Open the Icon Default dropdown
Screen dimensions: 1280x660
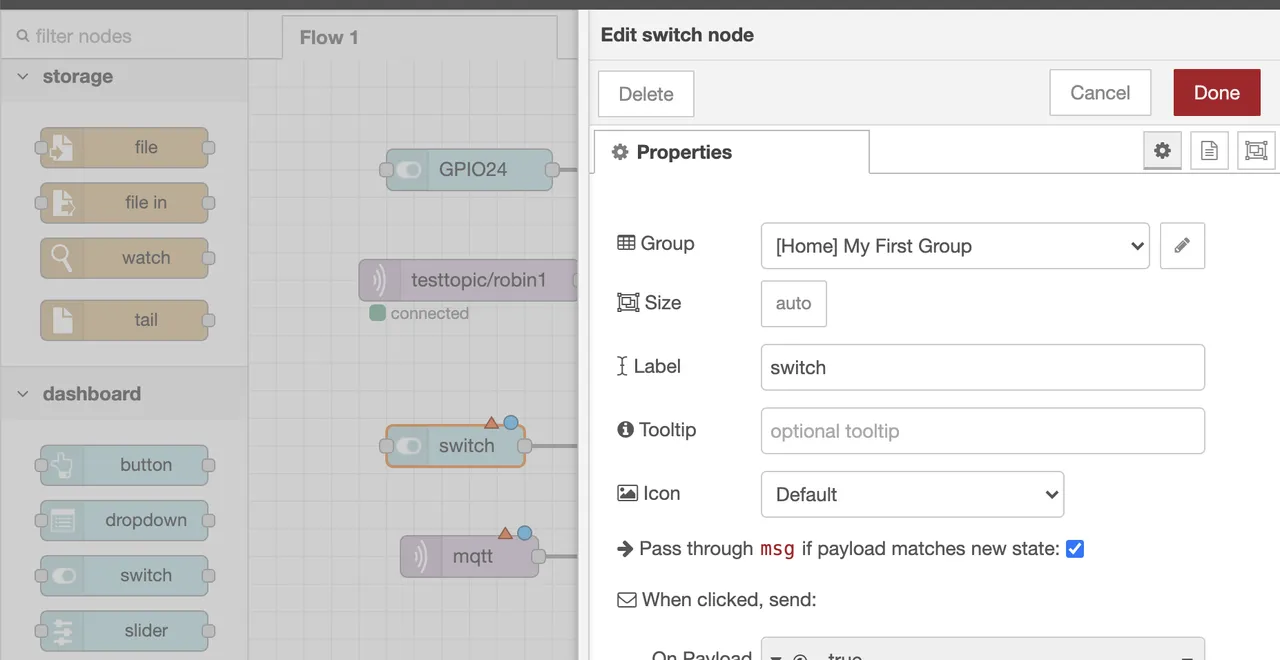click(x=912, y=494)
